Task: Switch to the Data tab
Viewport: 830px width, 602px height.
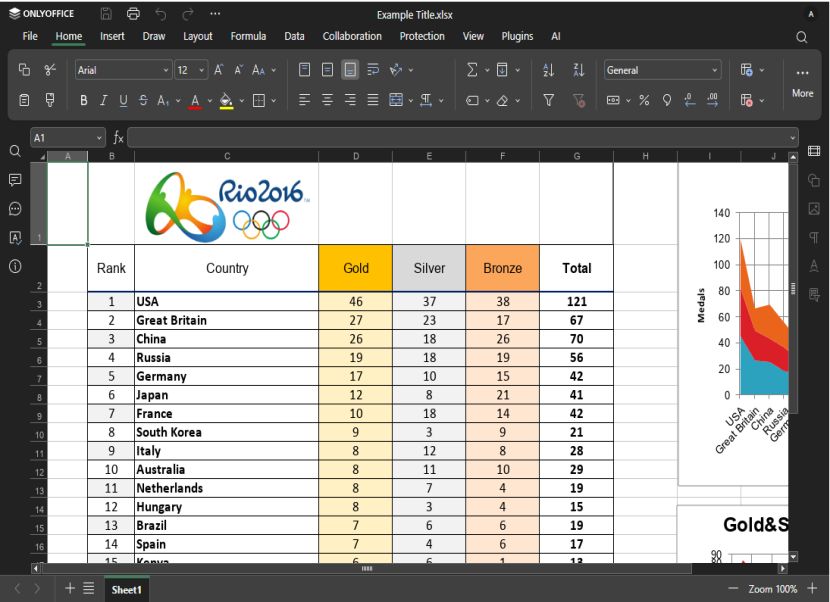Action: [x=294, y=36]
